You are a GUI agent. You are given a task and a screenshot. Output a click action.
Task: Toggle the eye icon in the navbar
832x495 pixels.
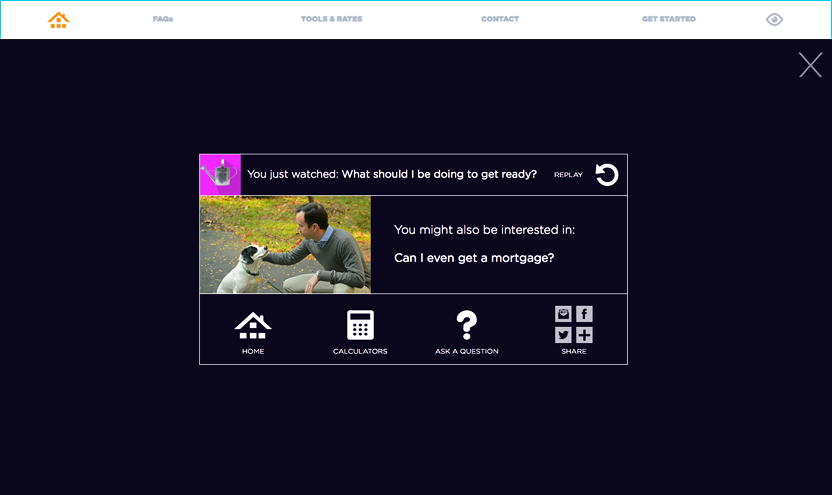[774, 19]
